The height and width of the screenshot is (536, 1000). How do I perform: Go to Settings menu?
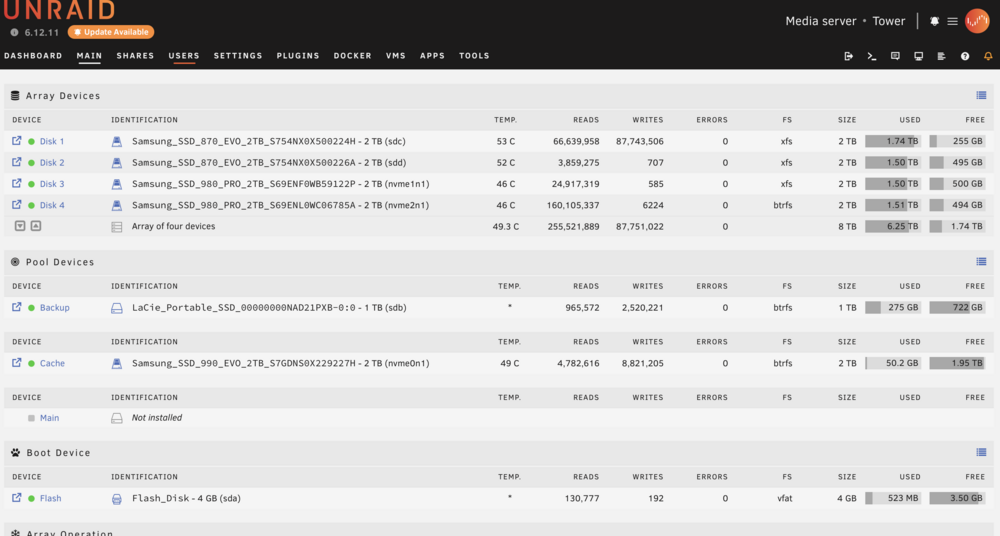[x=238, y=56]
